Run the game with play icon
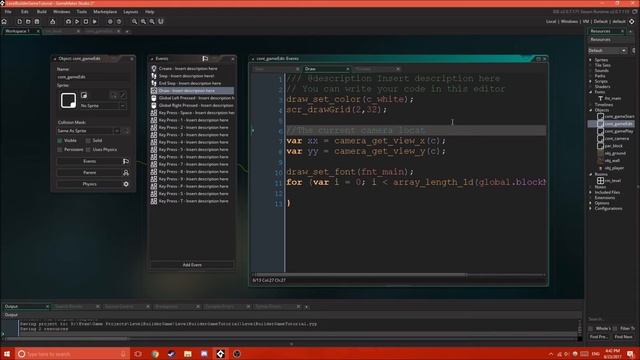The height and width of the screenshot is (360, 640). [77, 22]
